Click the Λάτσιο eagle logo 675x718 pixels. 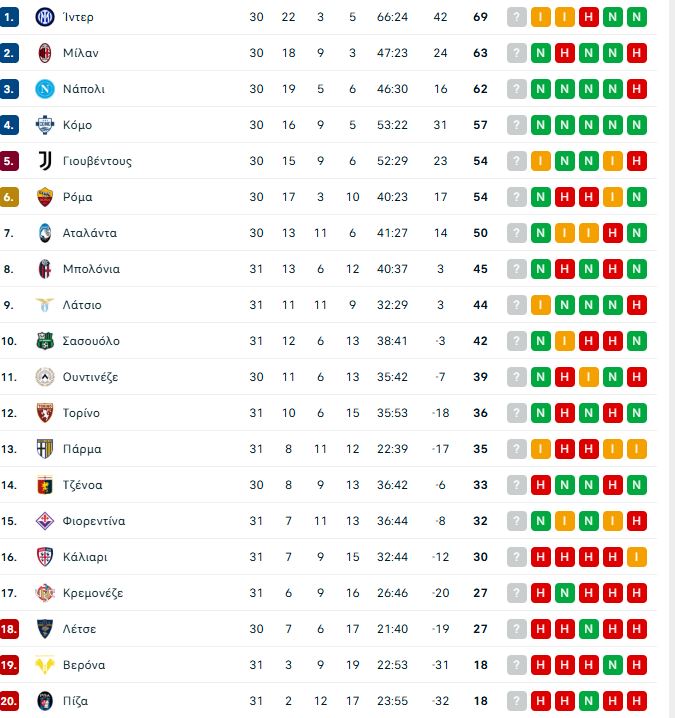click(44, 305)
